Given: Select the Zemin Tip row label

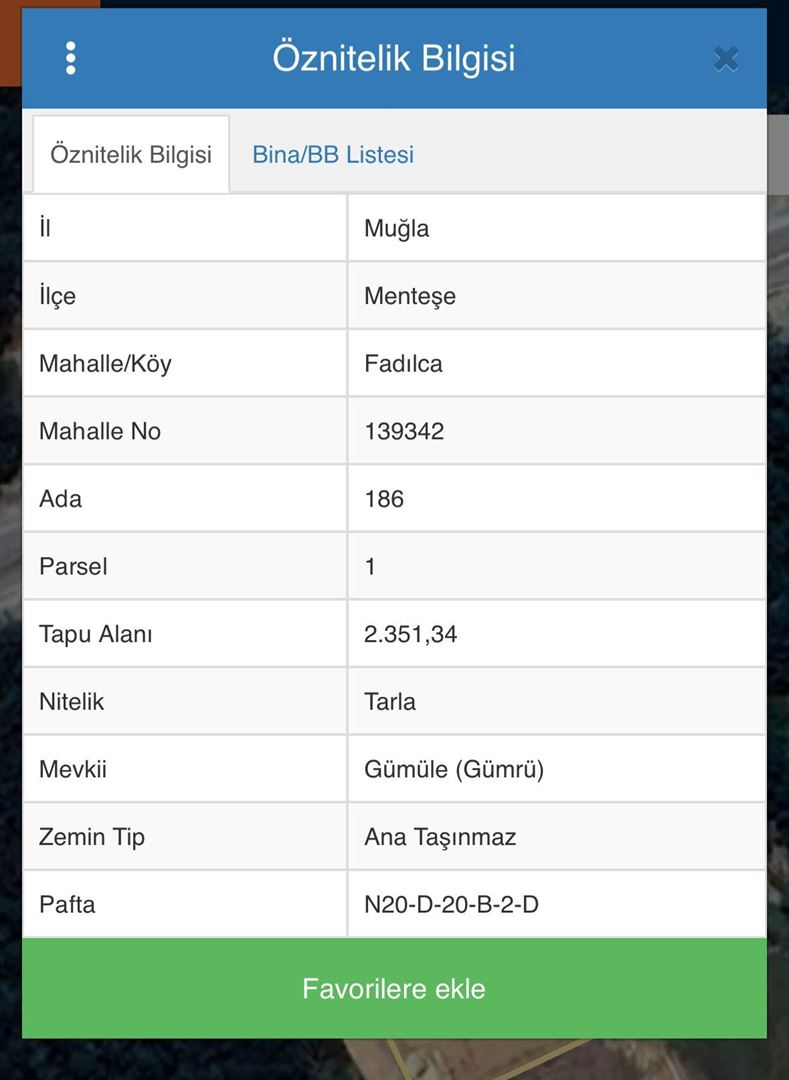Looking at the screenshot, I should 92,837.
